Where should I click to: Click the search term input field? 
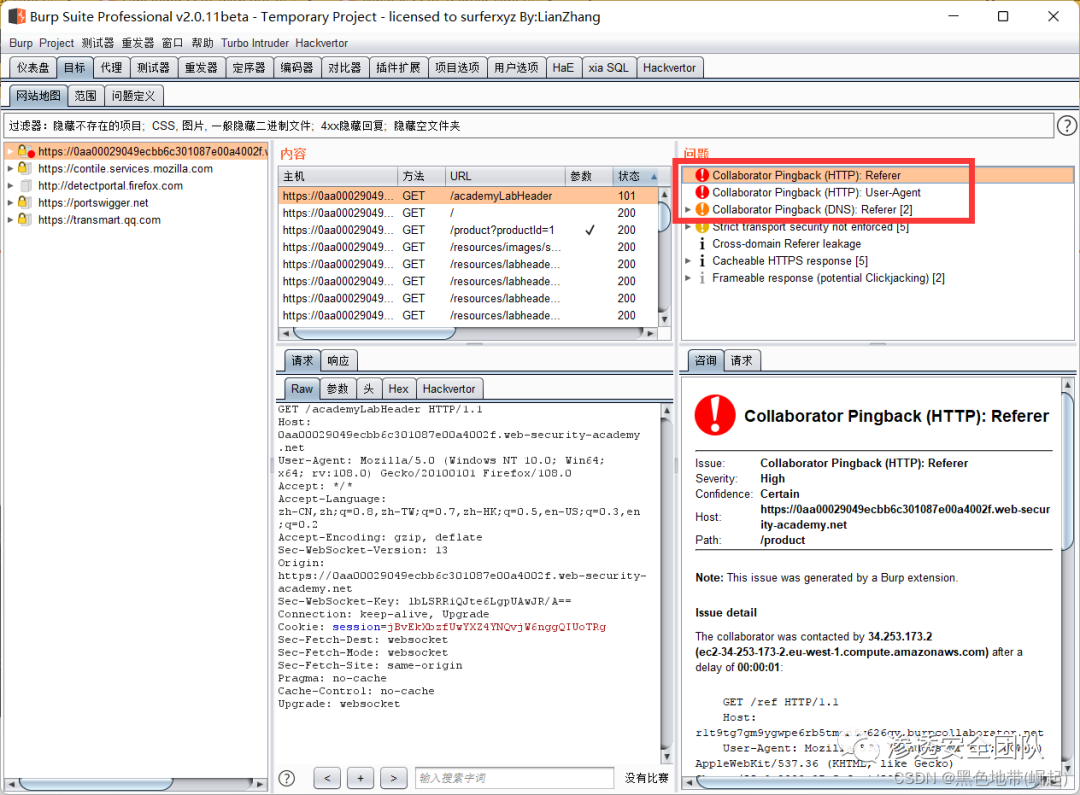pos(514,778)
